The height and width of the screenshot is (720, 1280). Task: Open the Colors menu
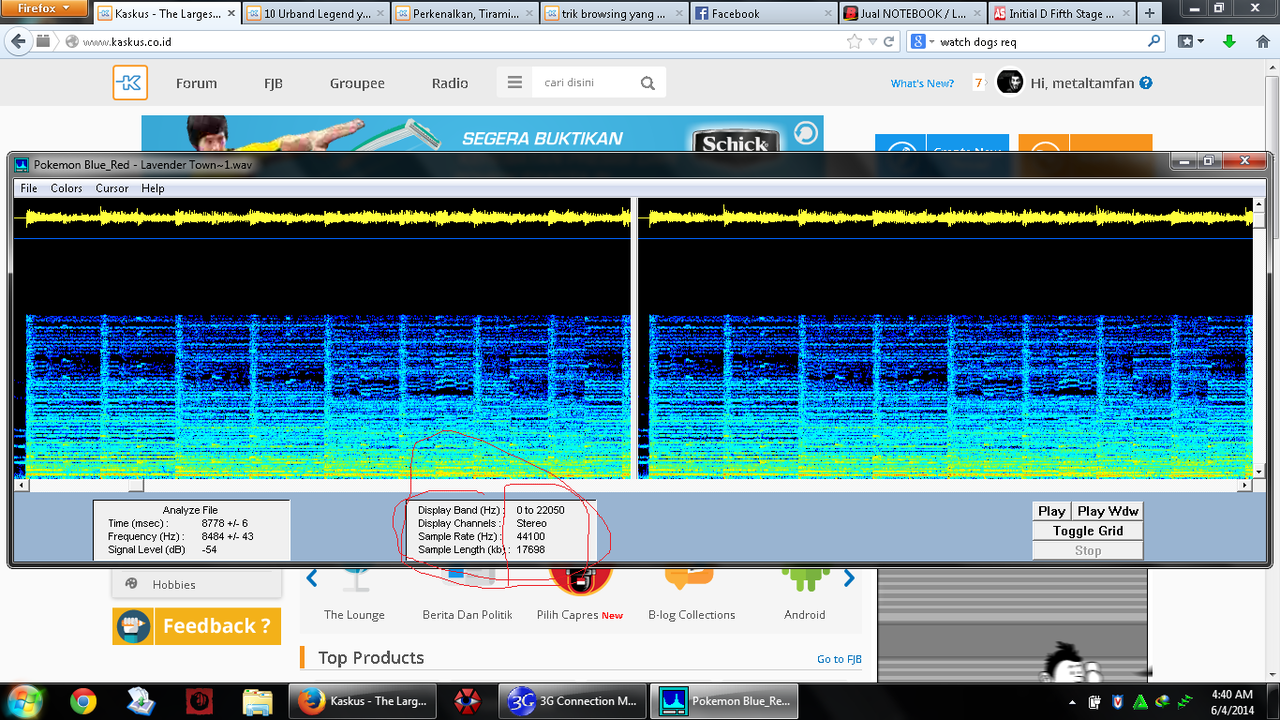(66, 188)
